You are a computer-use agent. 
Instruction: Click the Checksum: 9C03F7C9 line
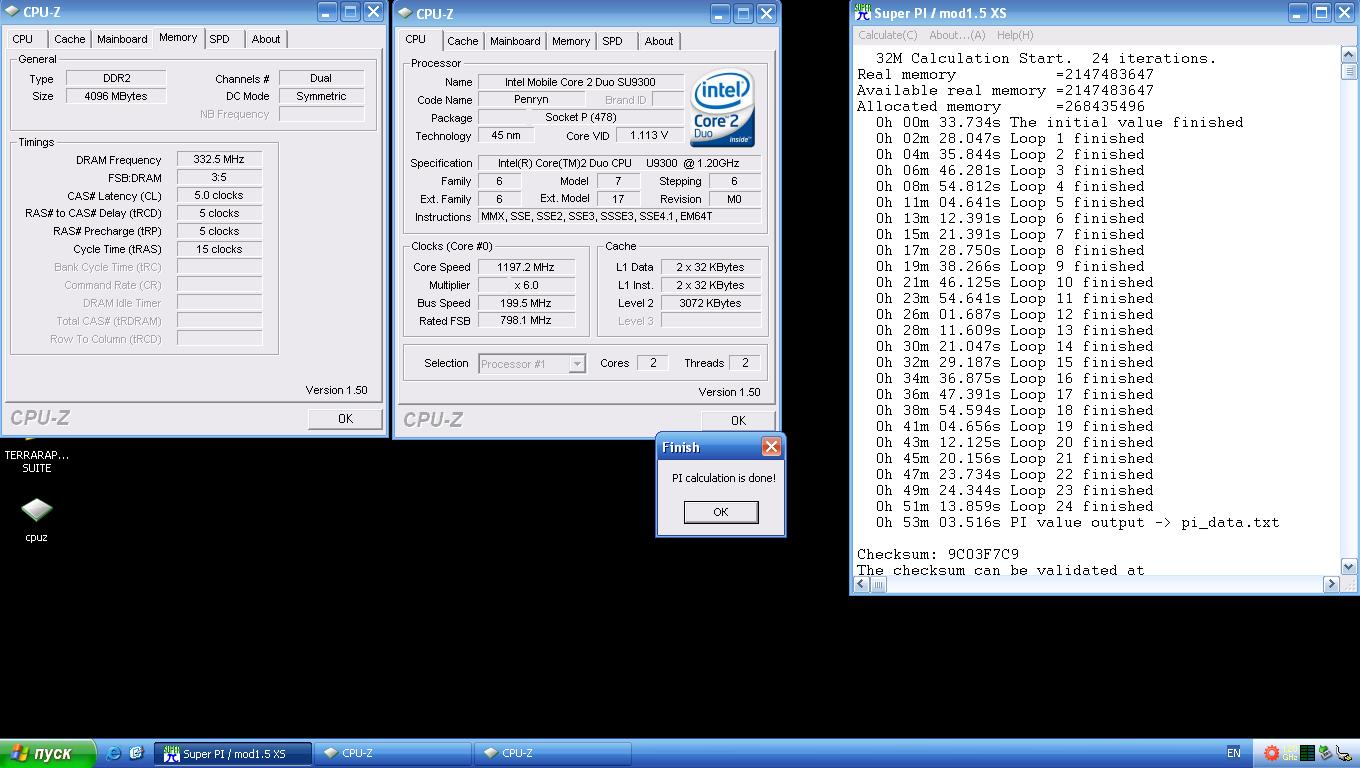pyautogui.click(x=938, y=554)
